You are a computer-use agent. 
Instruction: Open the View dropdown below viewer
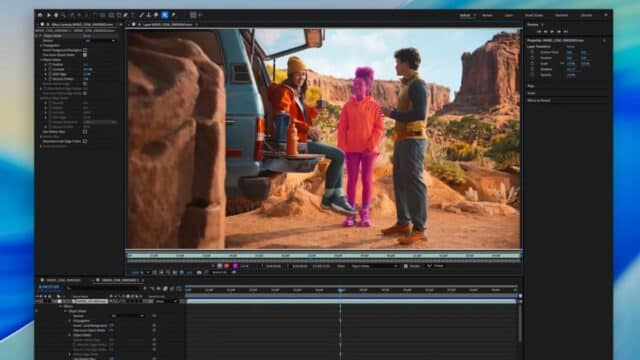(374, 266)
